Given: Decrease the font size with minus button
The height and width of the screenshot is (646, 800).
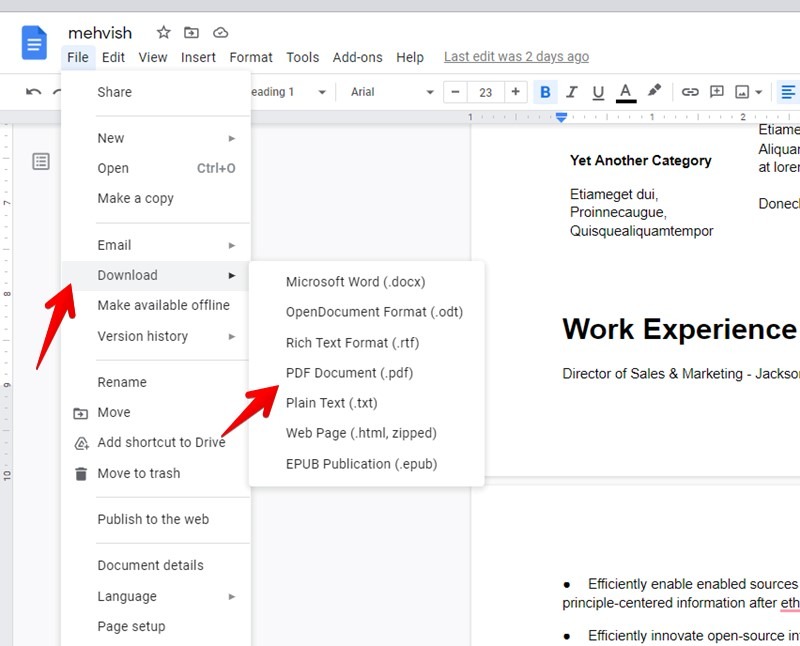Looking at the screenshot, I should tap(455, 91).
